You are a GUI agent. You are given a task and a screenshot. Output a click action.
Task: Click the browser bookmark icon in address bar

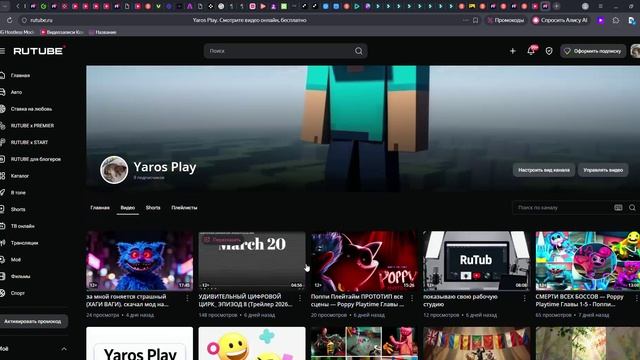click(x=476, y=20)
